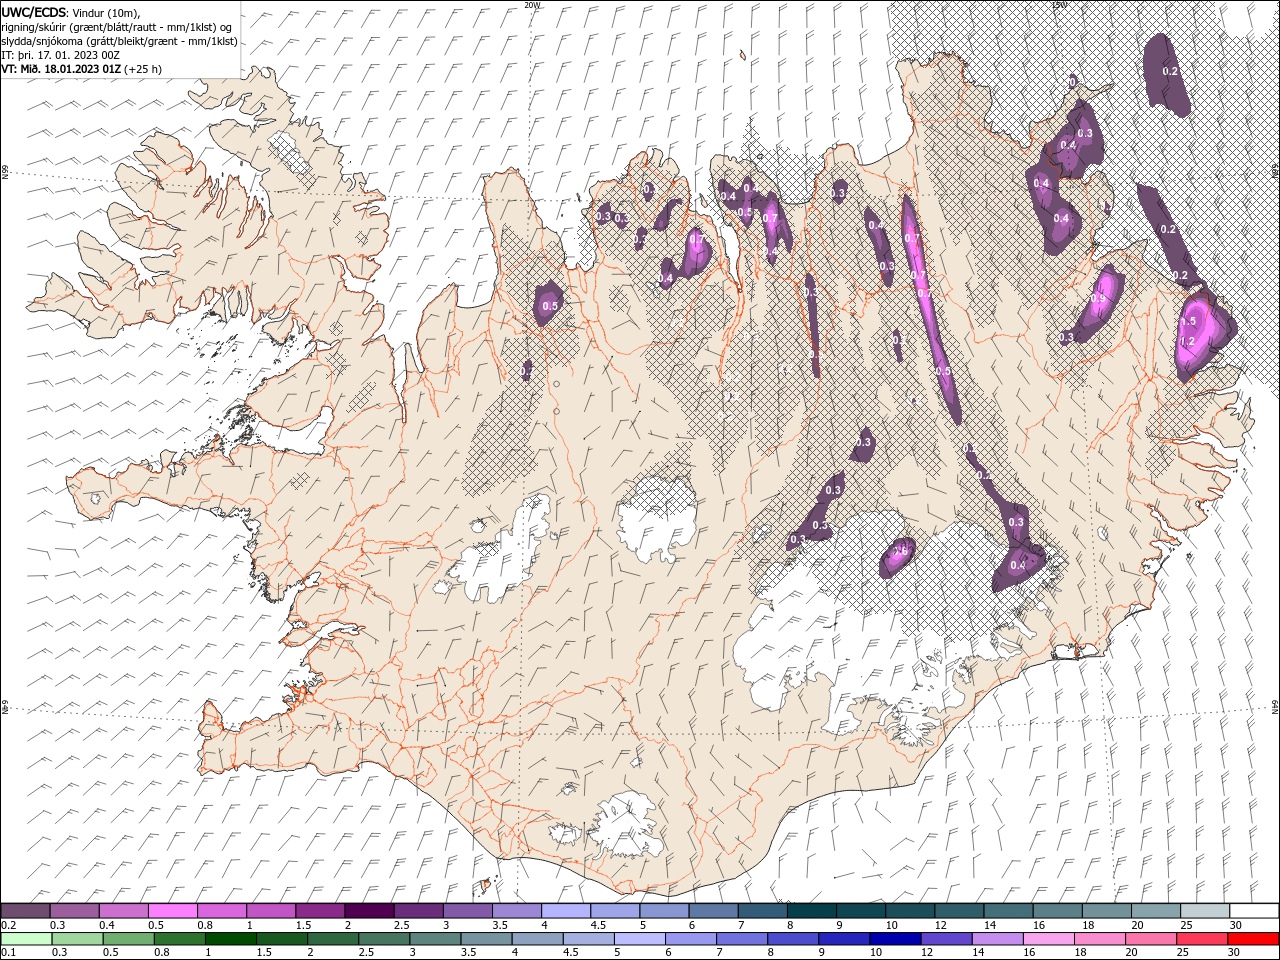Pick top-row legend swatch between 0.3 and 0.4
Viewport: 1280px width, 960px height.
pos(74,911)
